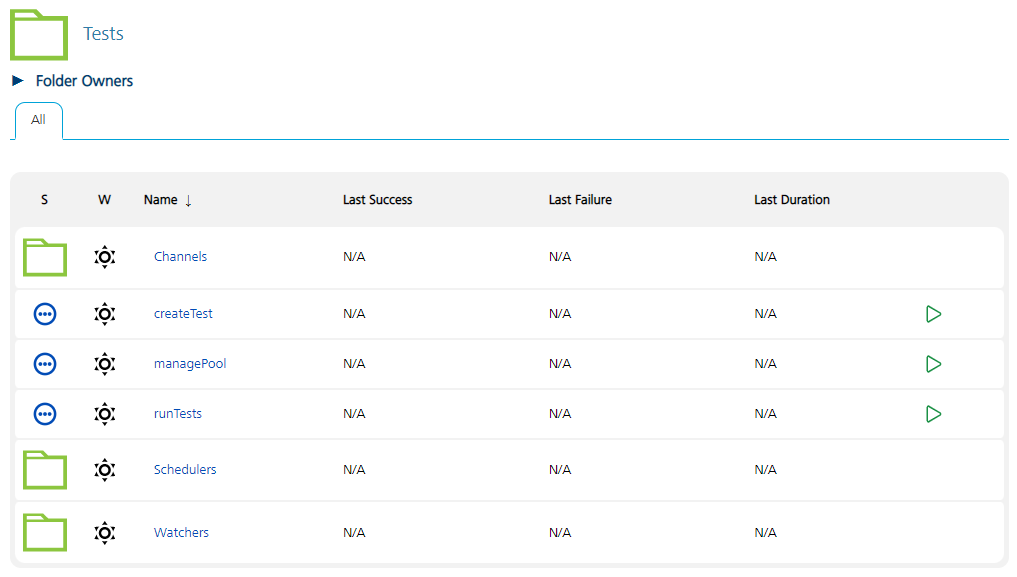This screenshot has height=577, width=1017.
Task: Click the Tests folder icon at the top
Action: [37, 33]
